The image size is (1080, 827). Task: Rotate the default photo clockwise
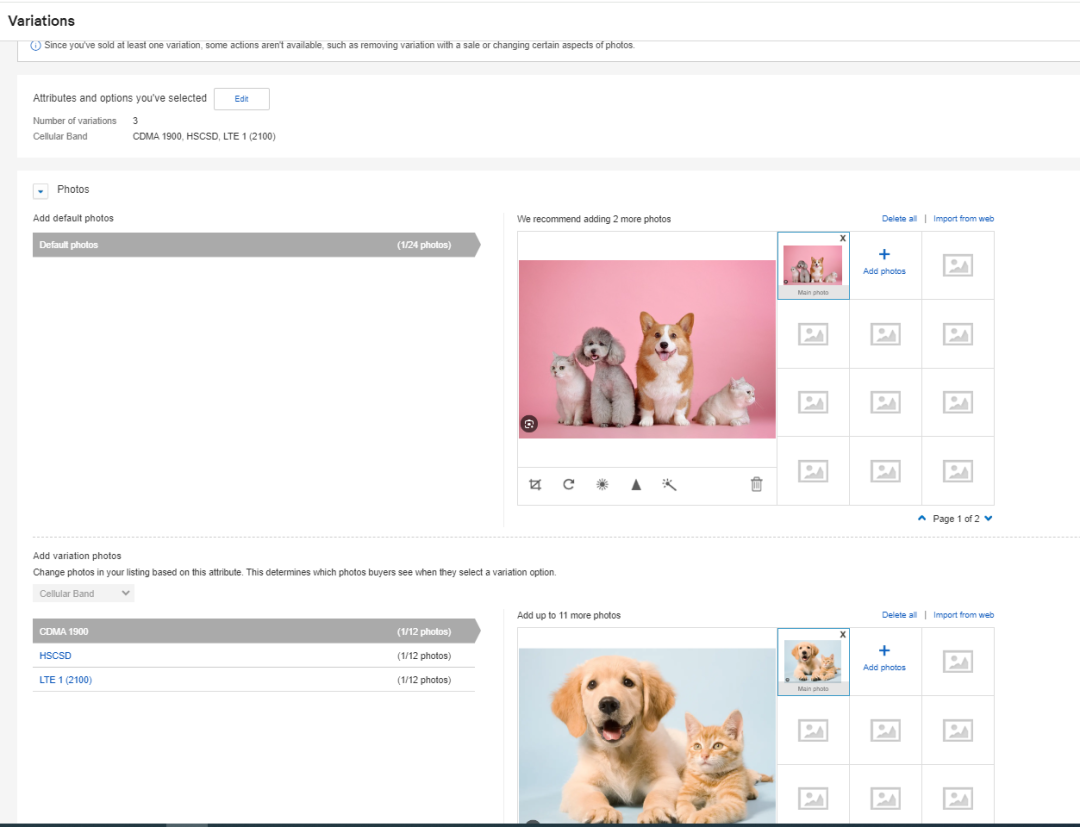(568, 484)
